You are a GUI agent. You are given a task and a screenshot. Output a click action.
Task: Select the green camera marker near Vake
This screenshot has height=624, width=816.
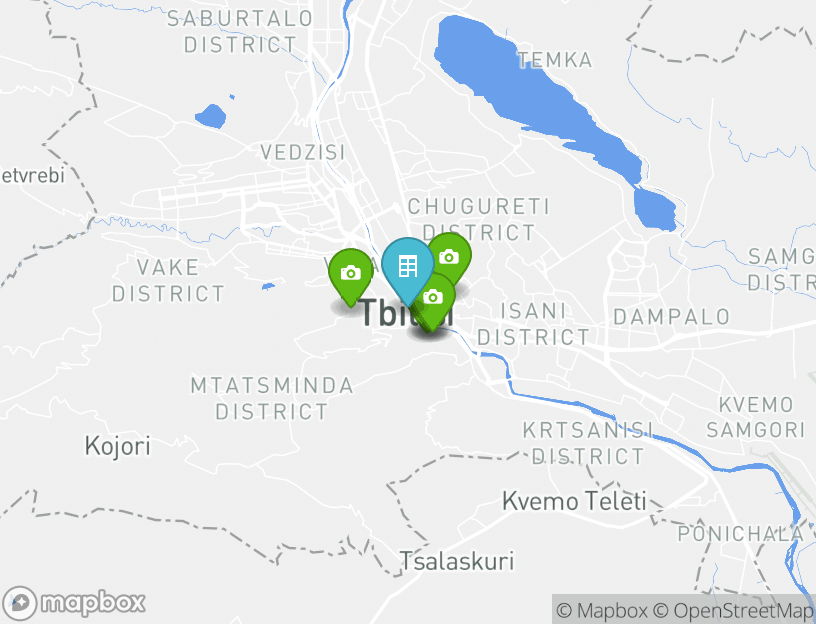tap(351, 277)
